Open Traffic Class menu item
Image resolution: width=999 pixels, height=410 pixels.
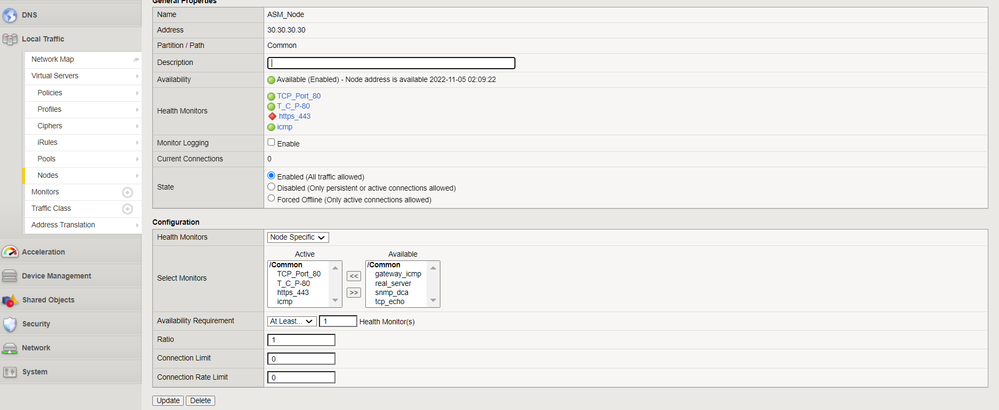[51, 208]
